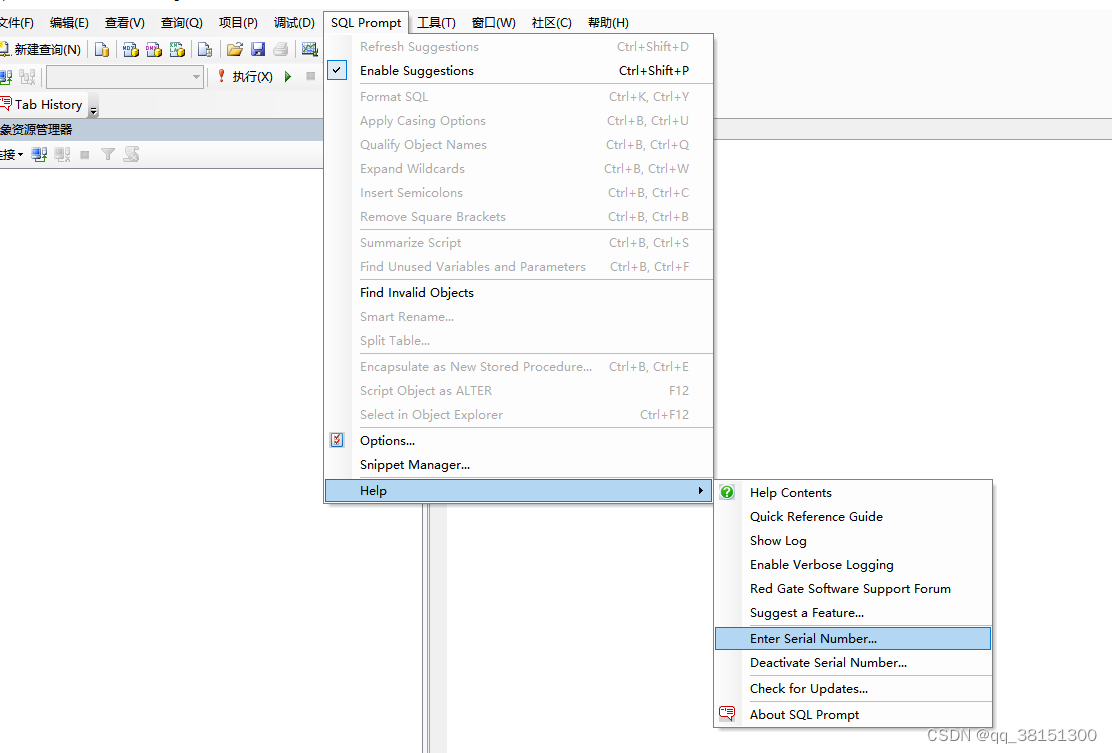
Task: Click the 对象资源管理器 panel header
Action: [162, 130]
